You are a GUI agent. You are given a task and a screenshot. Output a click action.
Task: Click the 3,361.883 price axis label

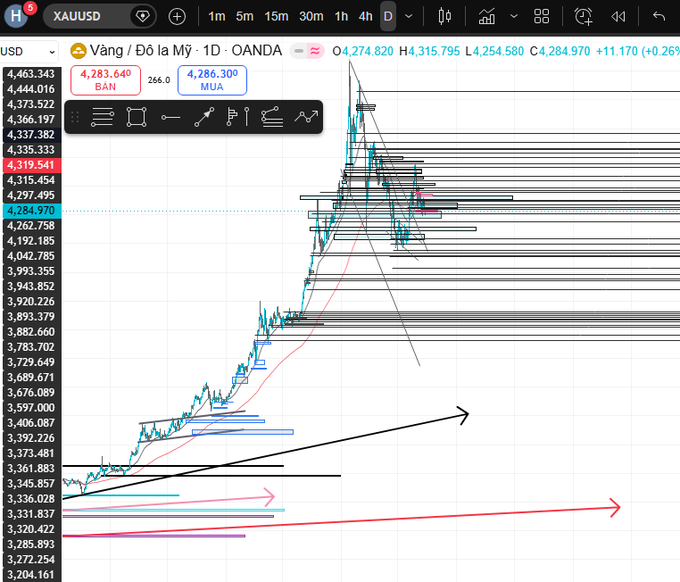coord(32,468)
